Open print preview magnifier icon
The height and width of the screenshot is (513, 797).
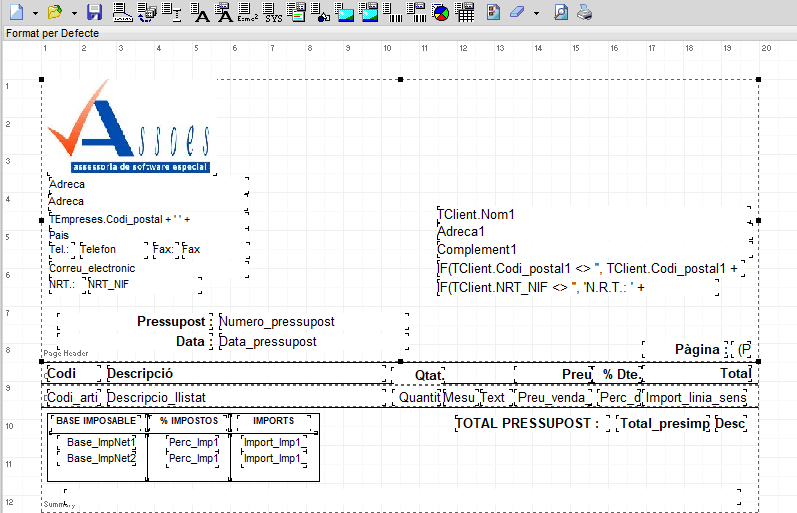(x=561, y=12)
